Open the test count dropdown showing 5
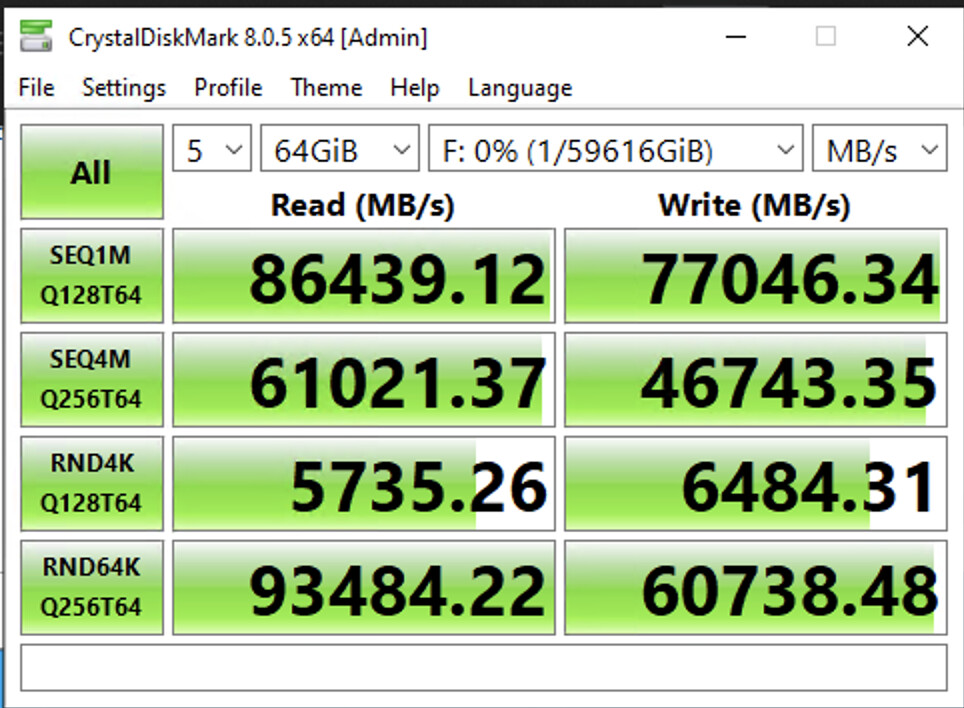 (211, 151)
